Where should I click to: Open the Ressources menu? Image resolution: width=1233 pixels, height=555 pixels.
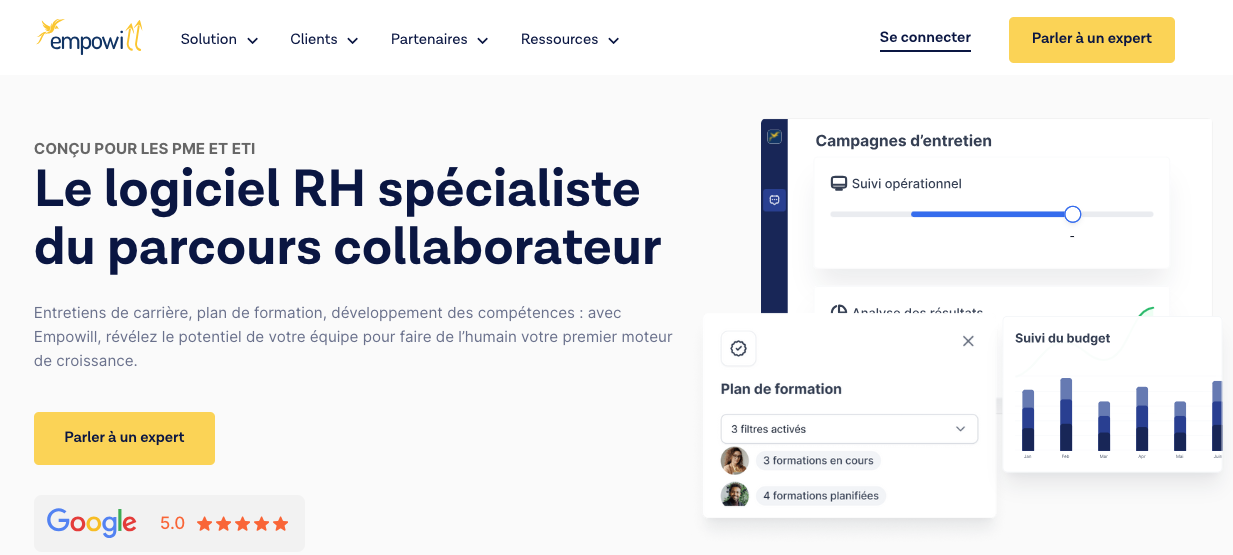[x=570, y=39]
